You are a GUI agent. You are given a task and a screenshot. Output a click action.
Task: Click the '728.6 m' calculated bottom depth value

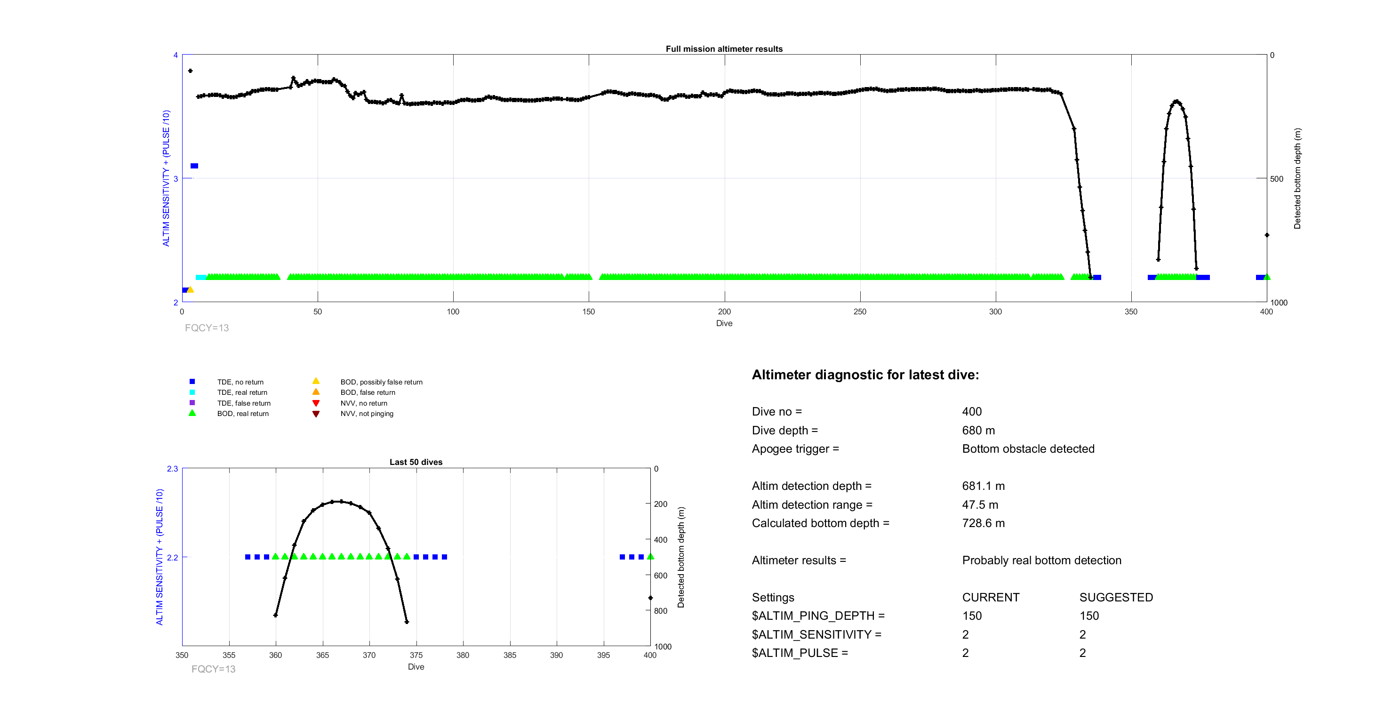pos(983,523)
